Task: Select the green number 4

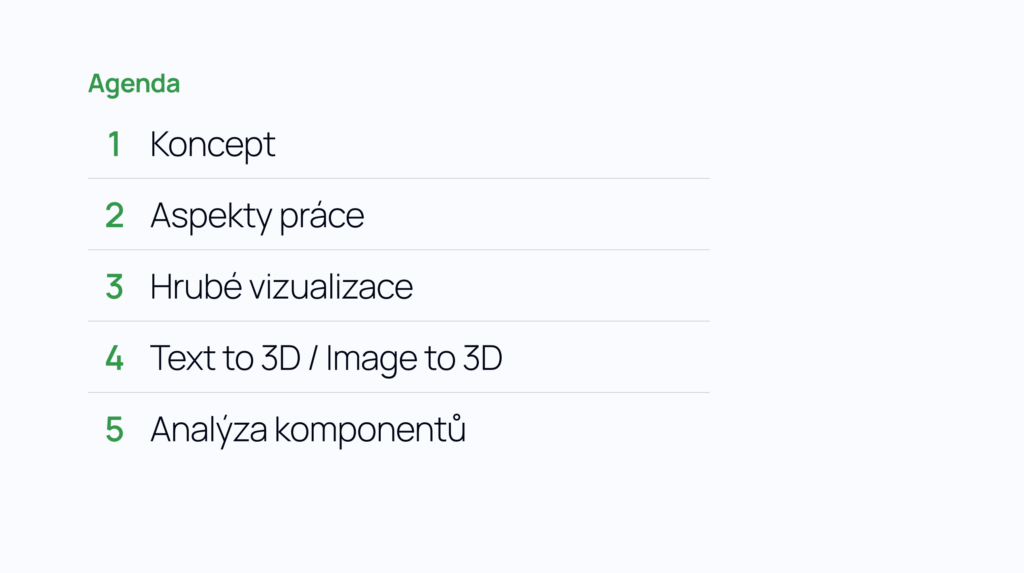Action: [114, 358]
